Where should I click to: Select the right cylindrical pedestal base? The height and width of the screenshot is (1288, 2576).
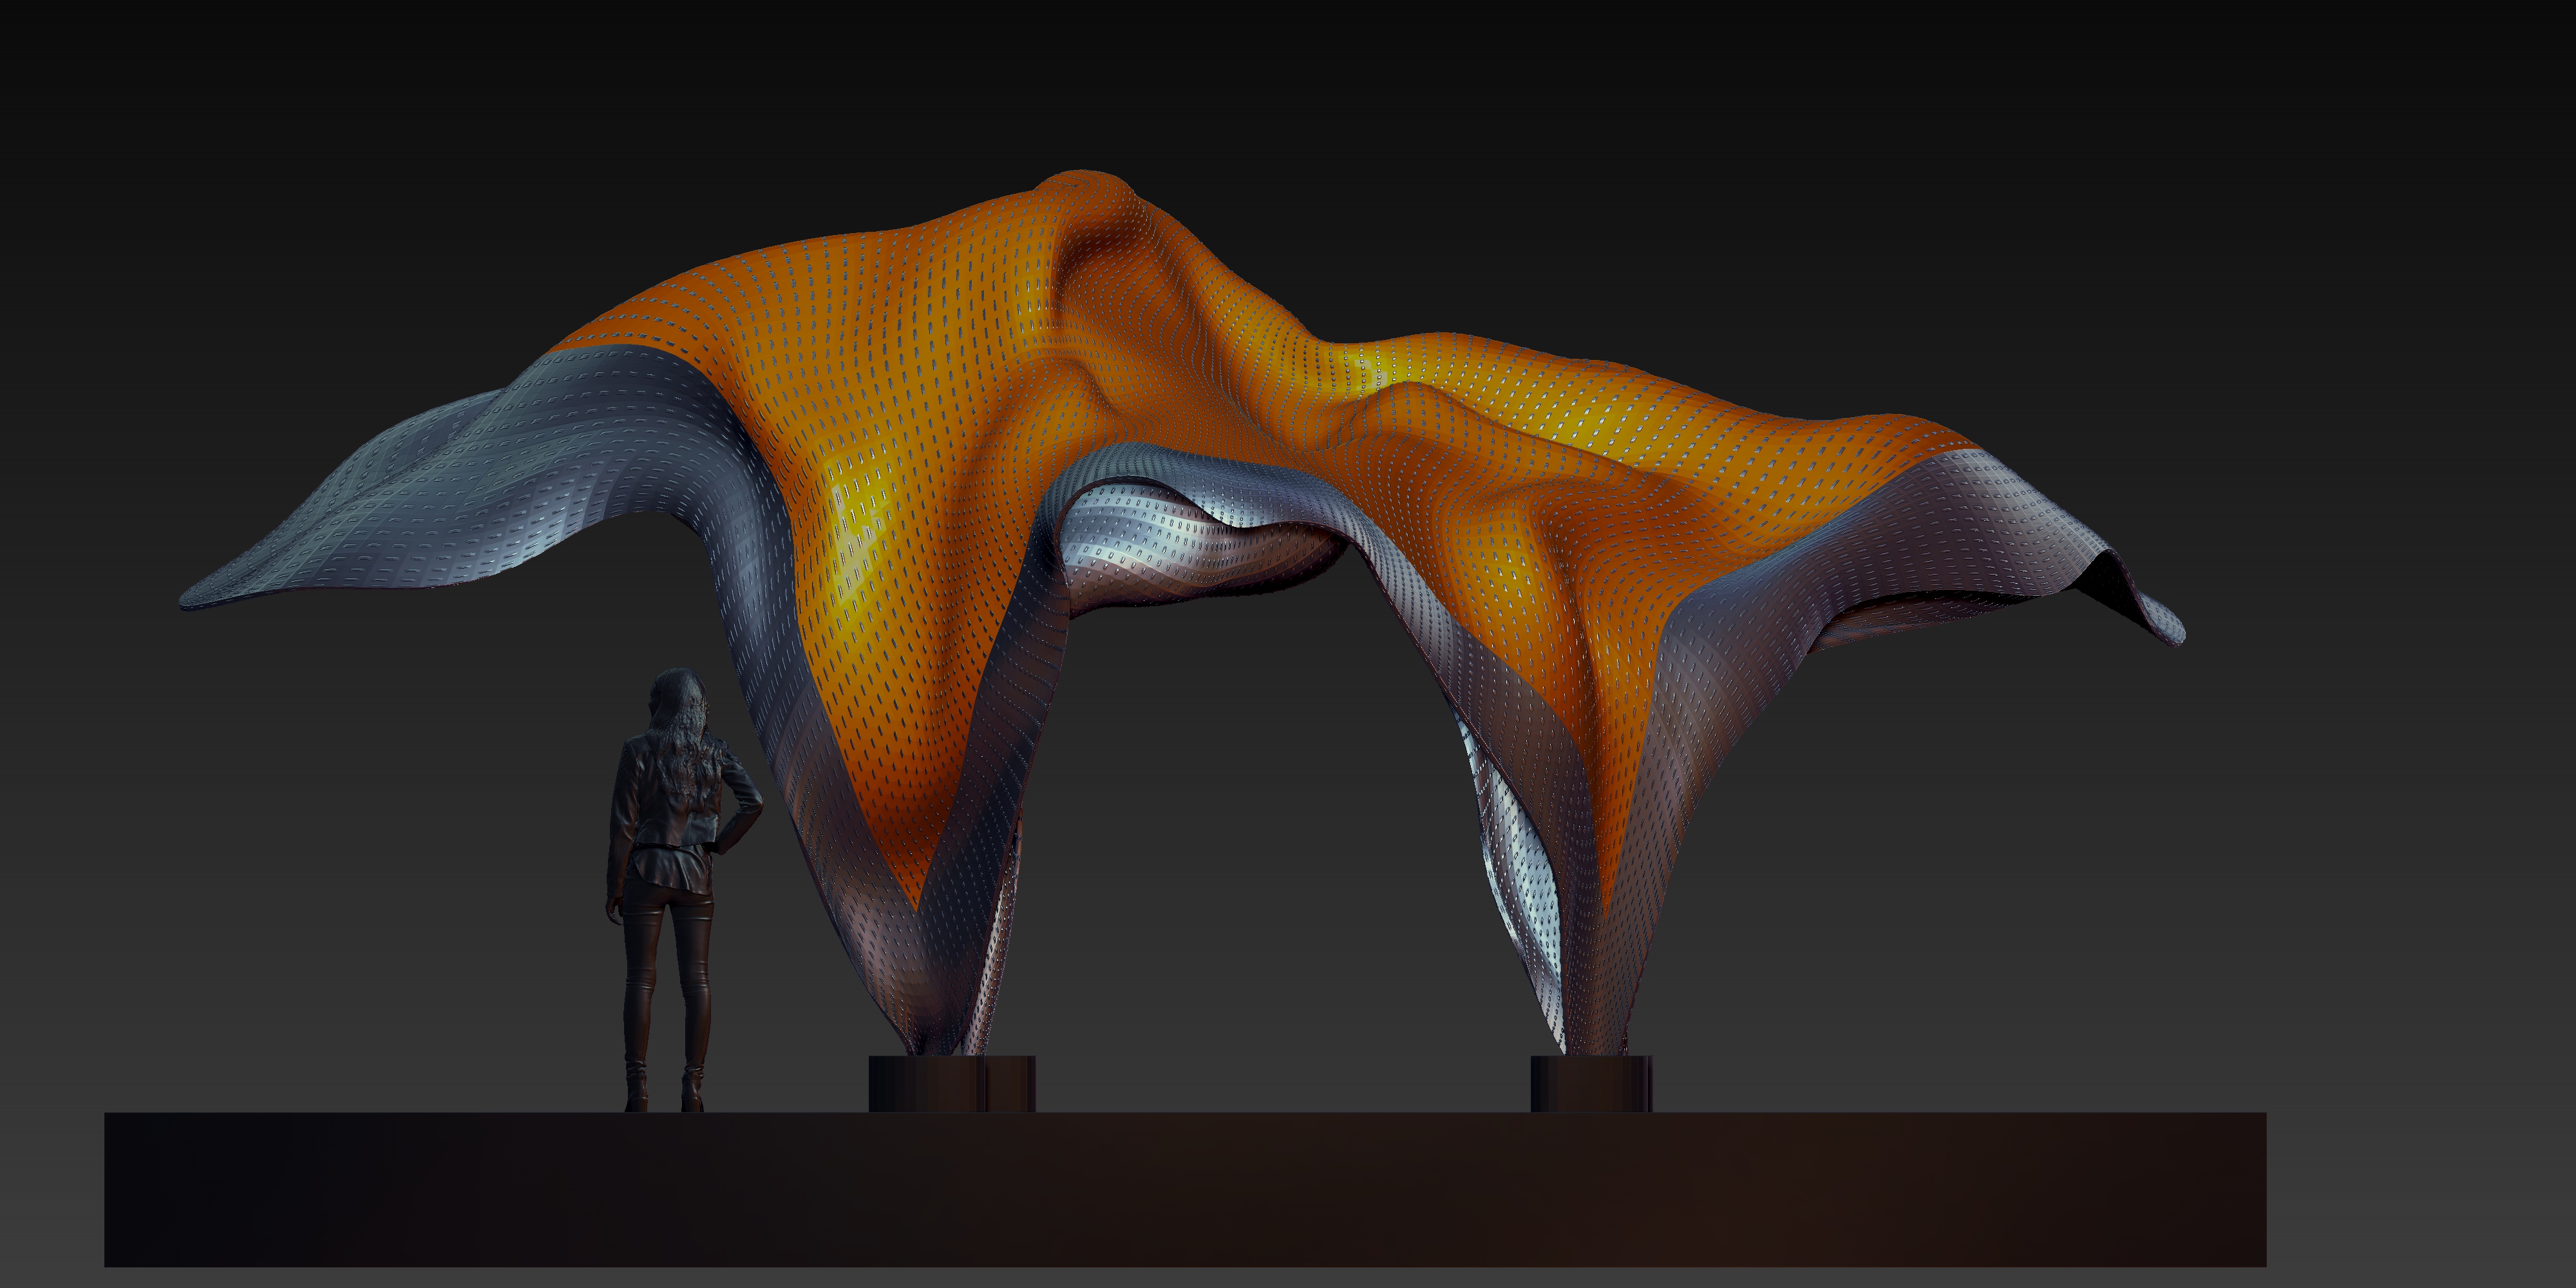pos(1591,1083)
